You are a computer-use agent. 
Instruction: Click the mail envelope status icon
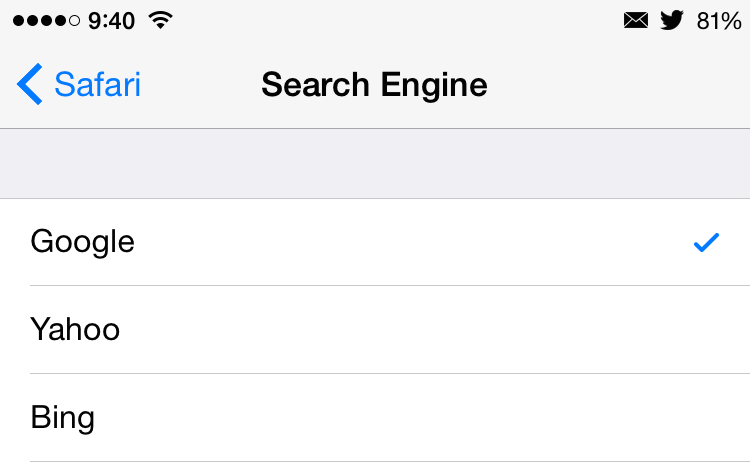pyautogui.click(x=635, y=20)
